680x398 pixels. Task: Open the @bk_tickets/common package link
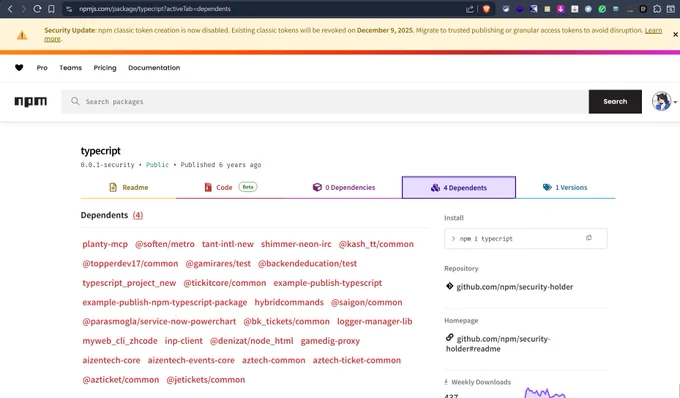click(x=287, y=322)
